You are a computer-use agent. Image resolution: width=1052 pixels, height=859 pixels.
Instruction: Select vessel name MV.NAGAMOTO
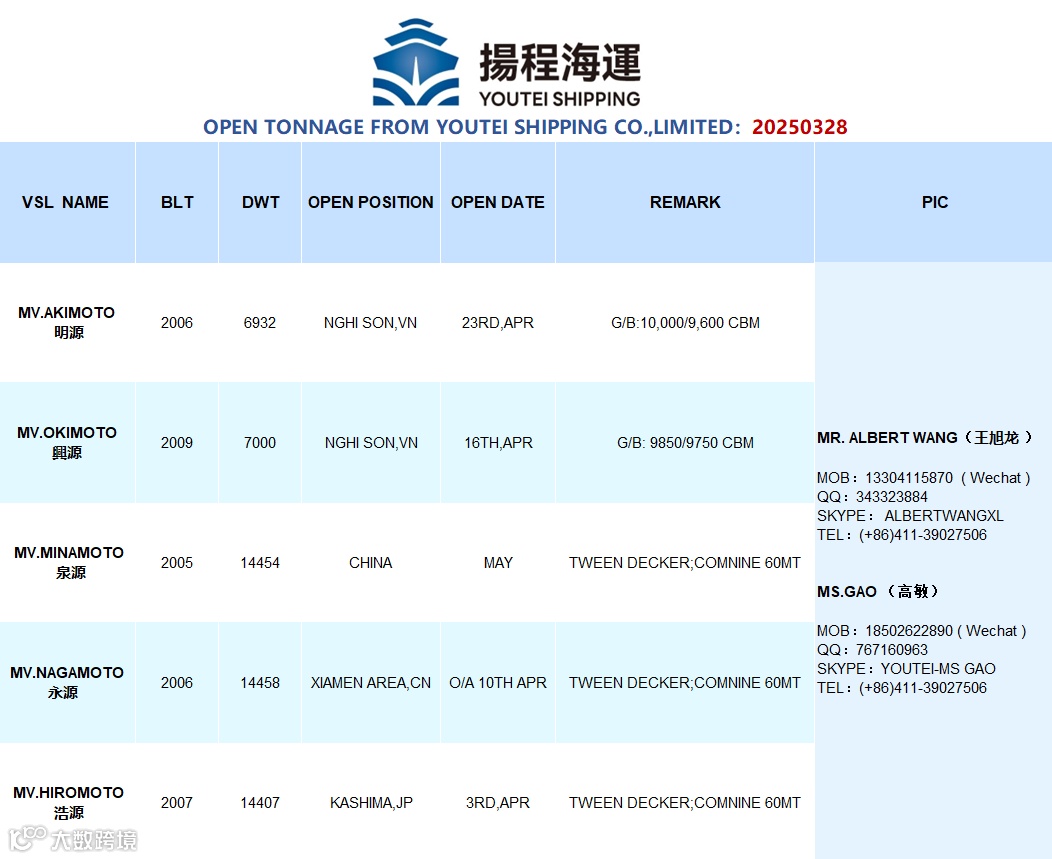pos(67,673)
